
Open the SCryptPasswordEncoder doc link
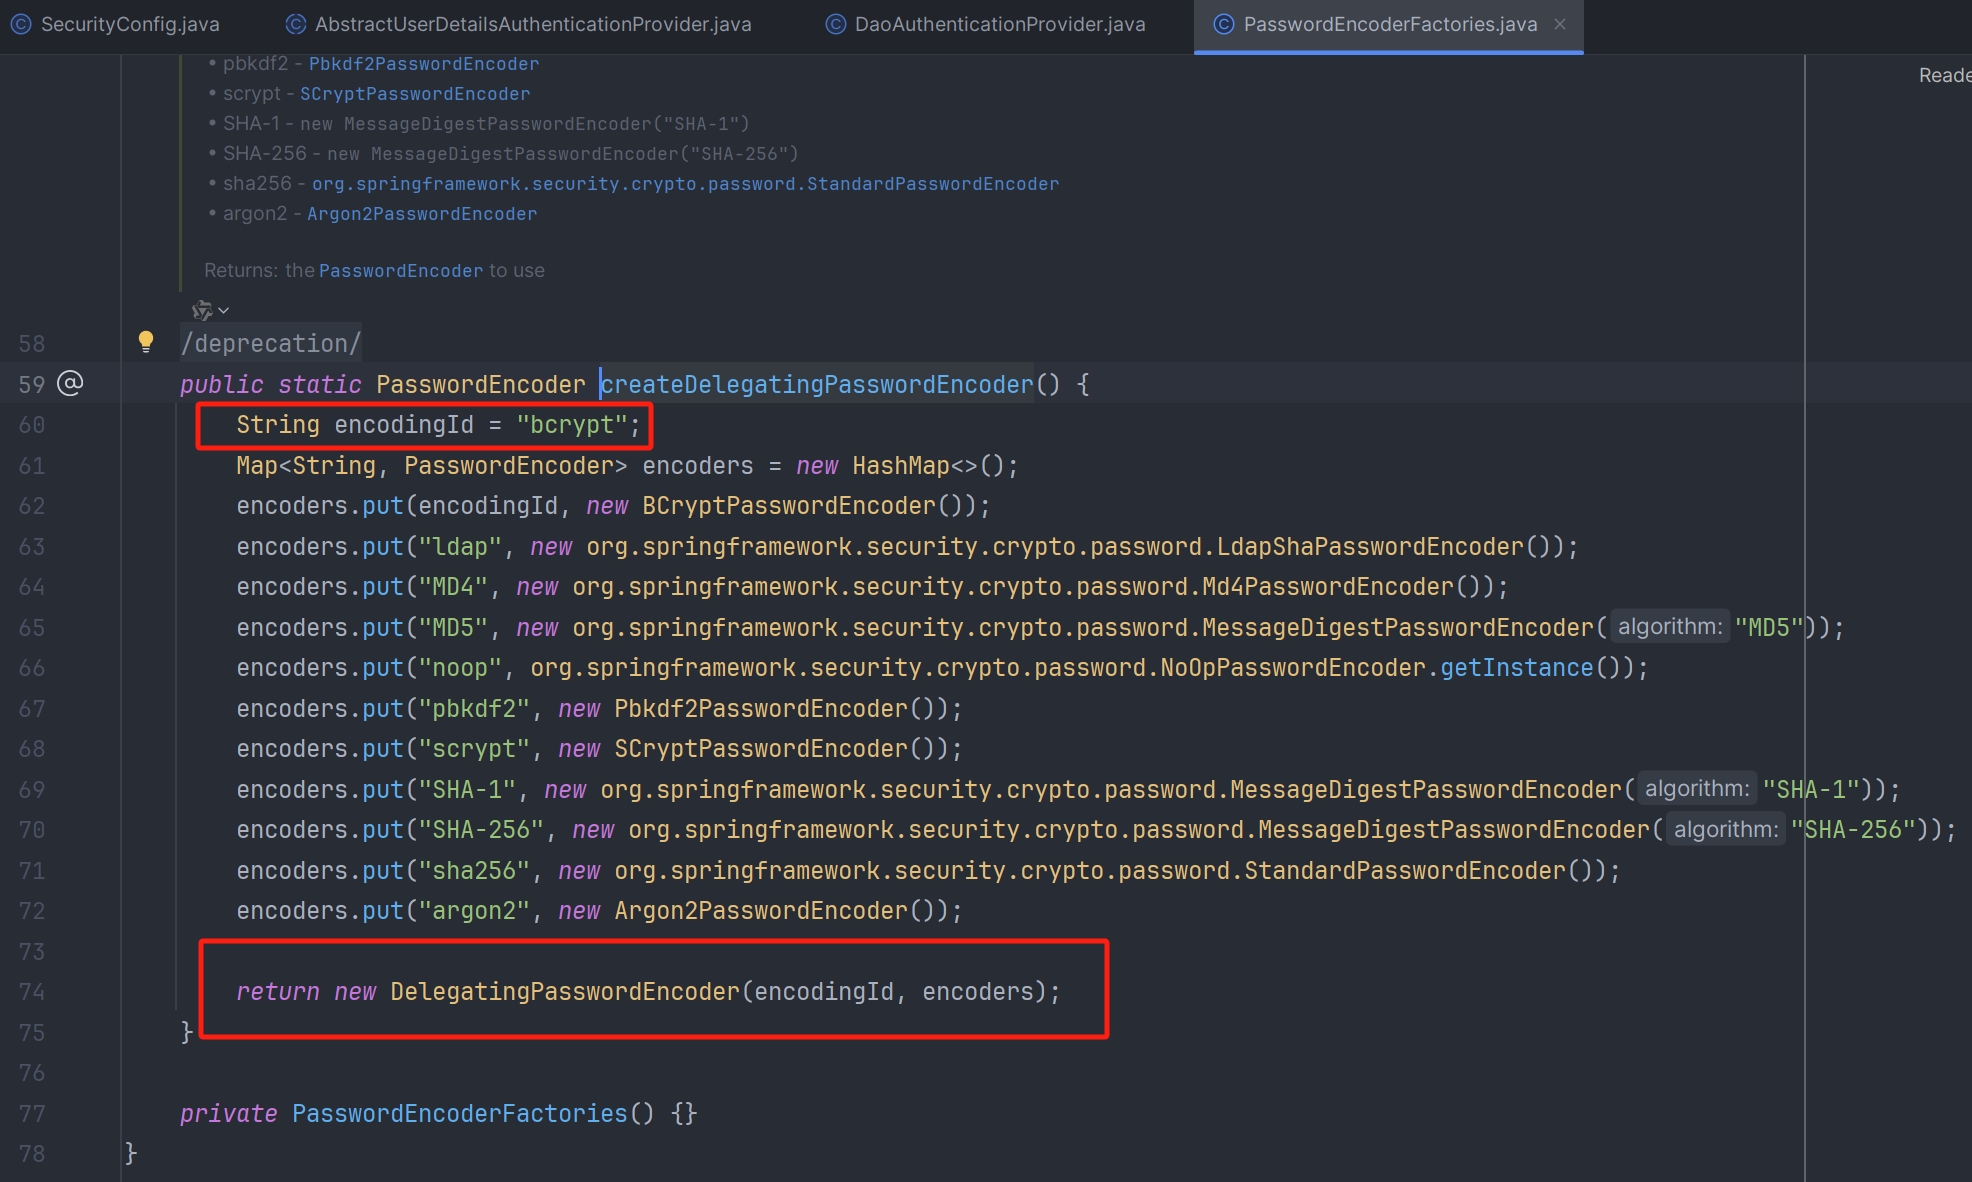(415, 94)
